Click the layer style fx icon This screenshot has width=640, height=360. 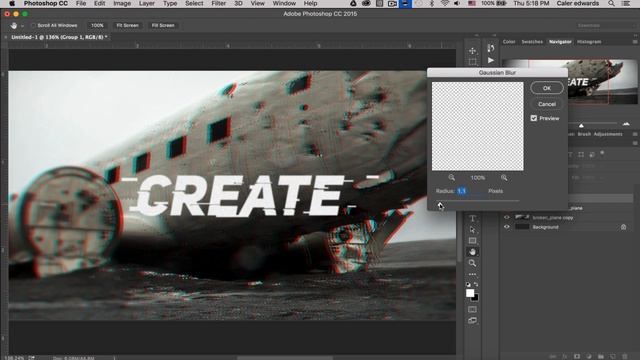point(565,356)
